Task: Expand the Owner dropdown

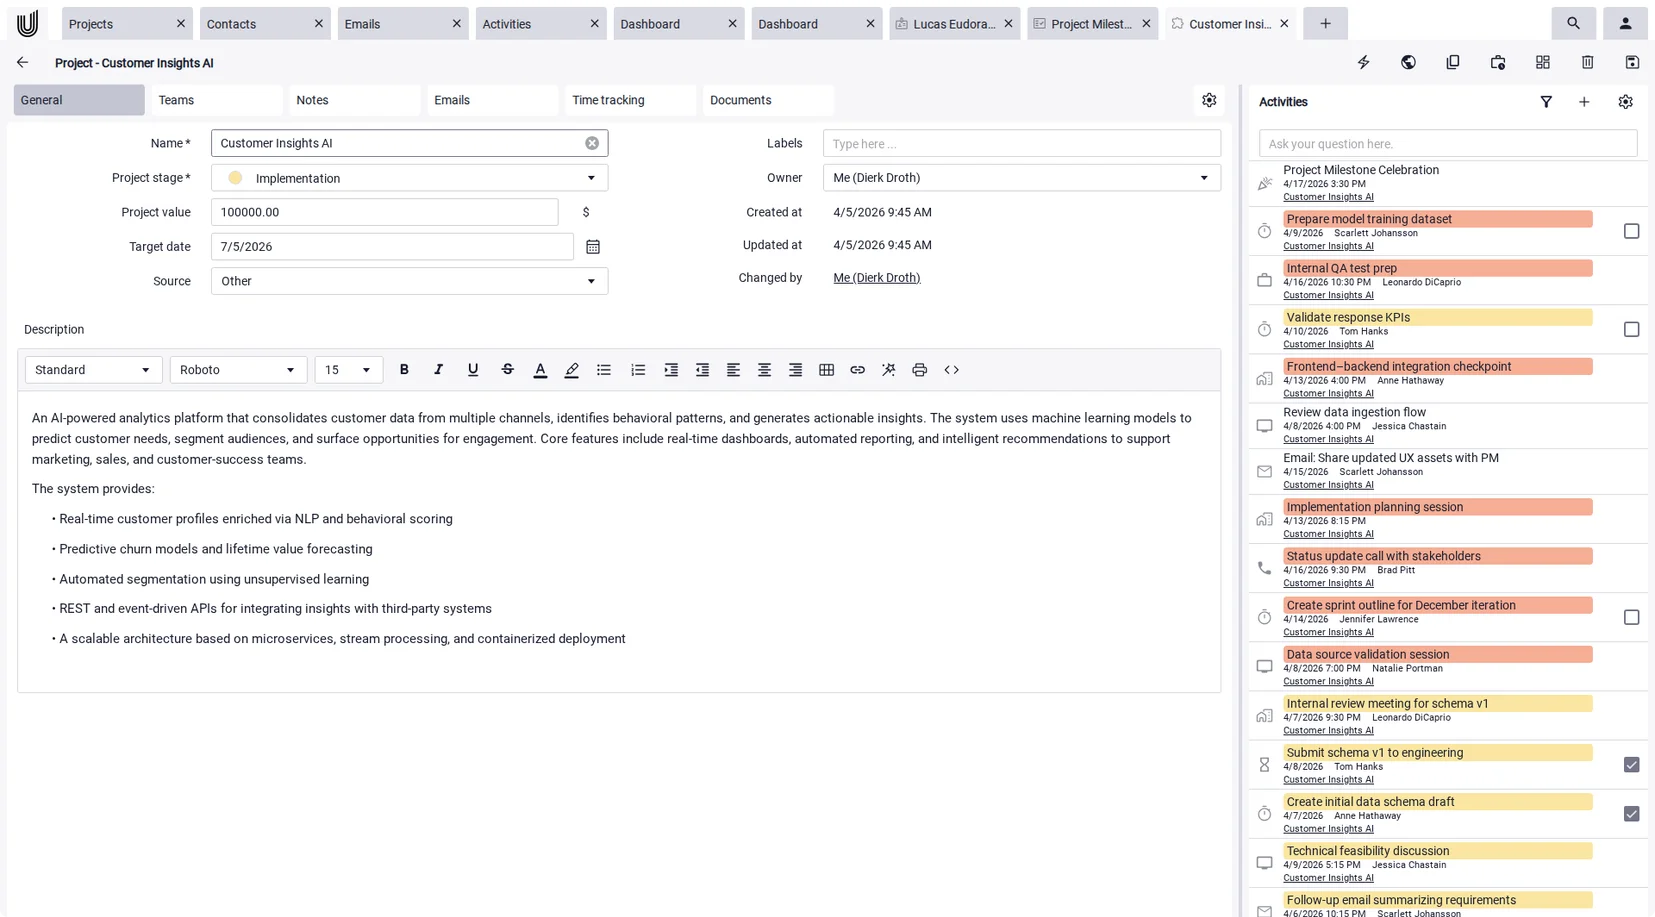Action: 1203,178
